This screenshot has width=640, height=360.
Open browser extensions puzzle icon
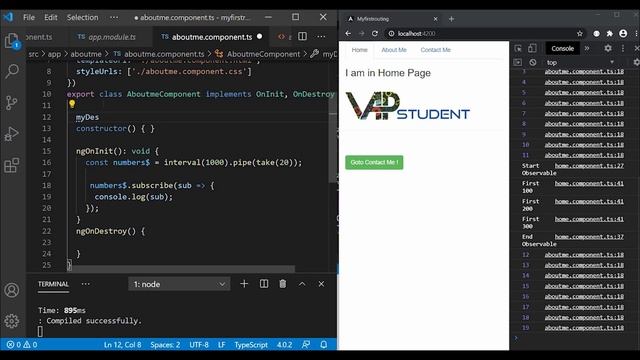point(610,33)
